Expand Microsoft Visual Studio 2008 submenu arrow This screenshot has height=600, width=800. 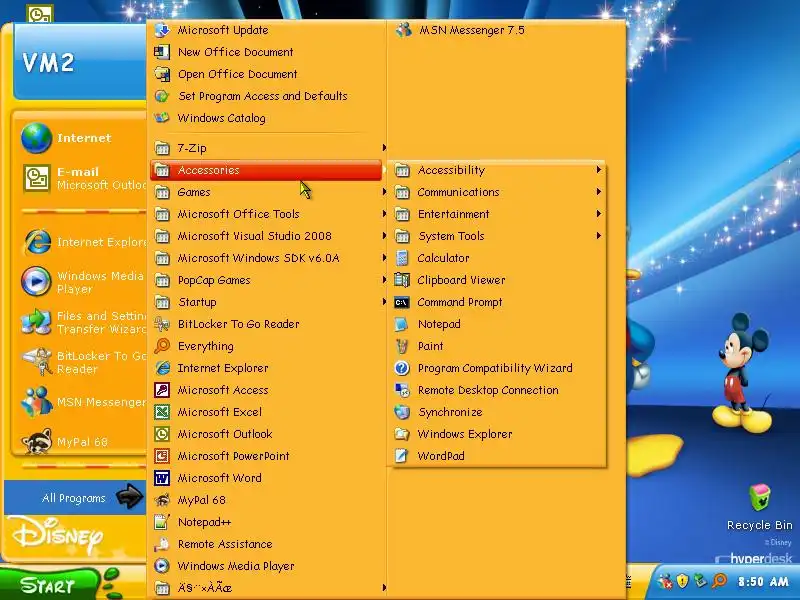(x=384, y=236)
